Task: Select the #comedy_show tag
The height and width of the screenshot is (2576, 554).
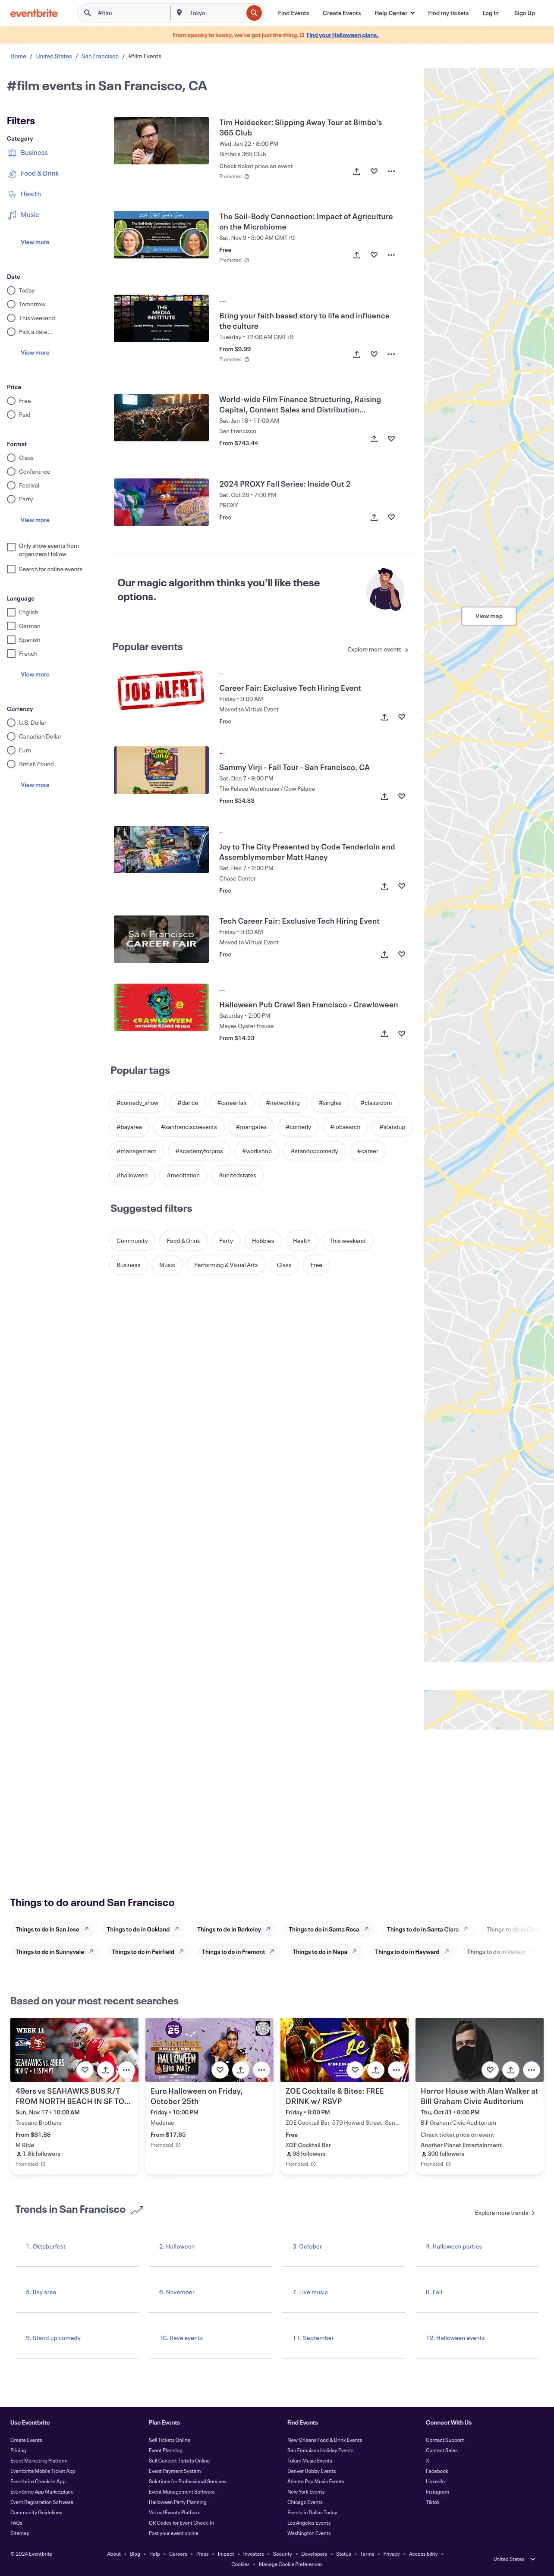Action: pos(137,1103)
